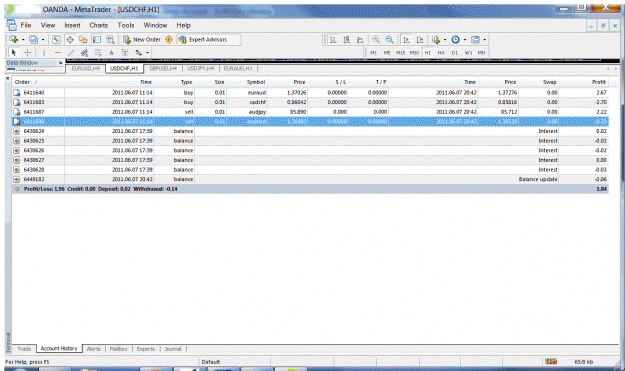The image size is (625, 371).
Task: Click the Swap column header
Action: pos(539,82)
